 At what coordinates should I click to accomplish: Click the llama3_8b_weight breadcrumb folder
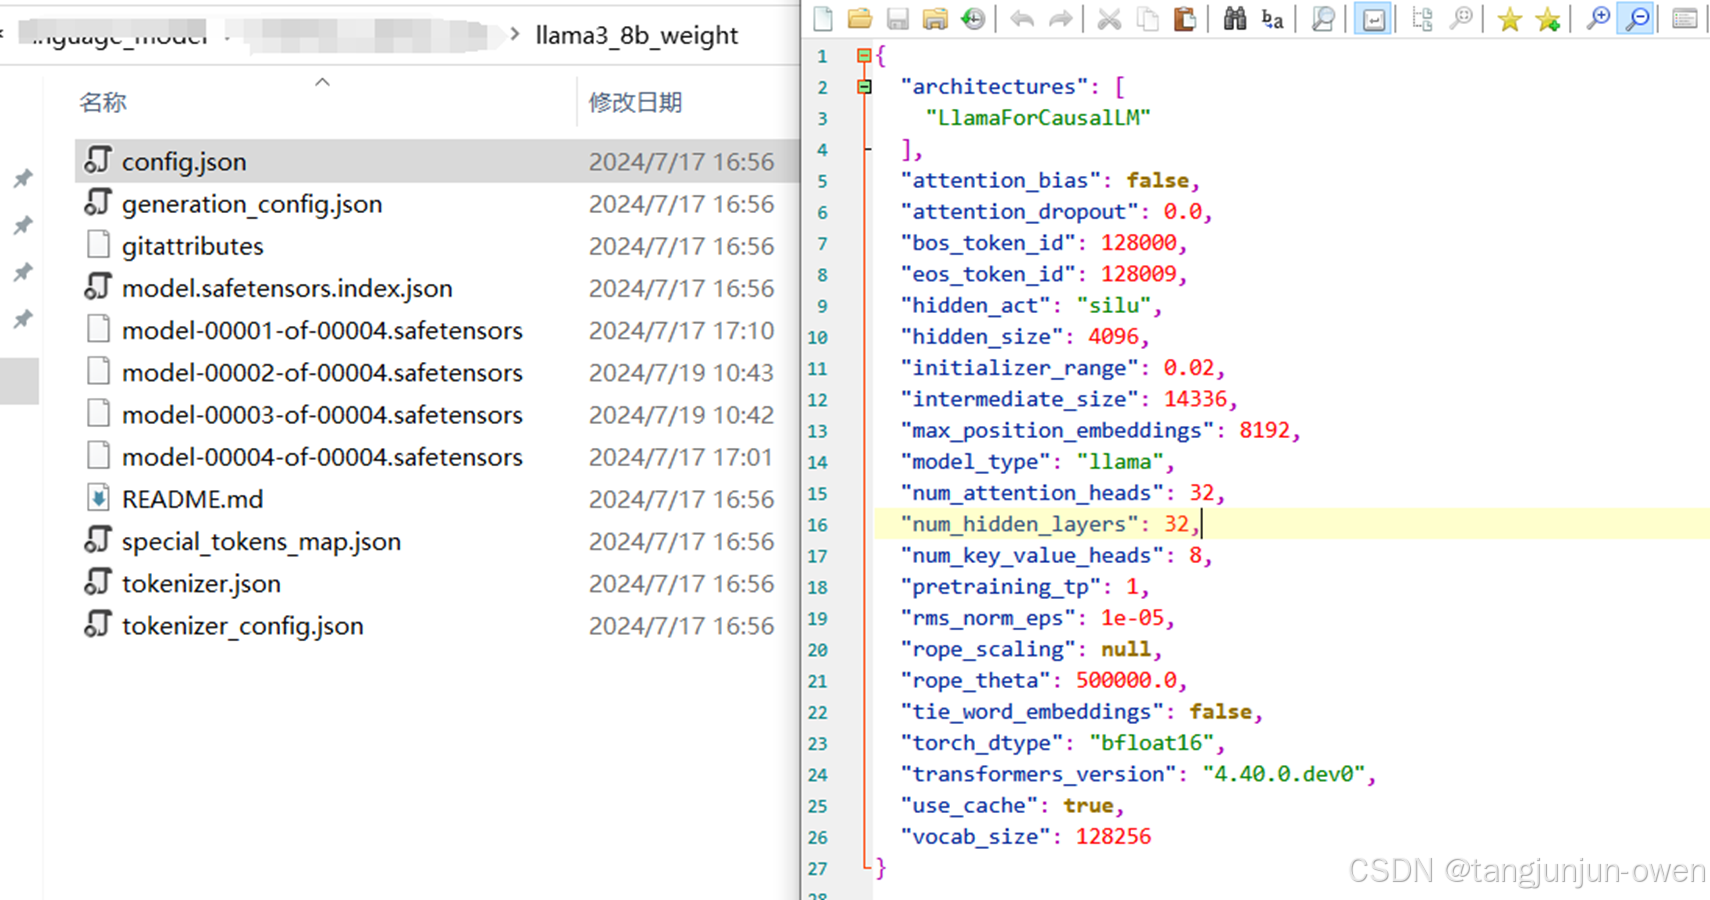(637, 35)
